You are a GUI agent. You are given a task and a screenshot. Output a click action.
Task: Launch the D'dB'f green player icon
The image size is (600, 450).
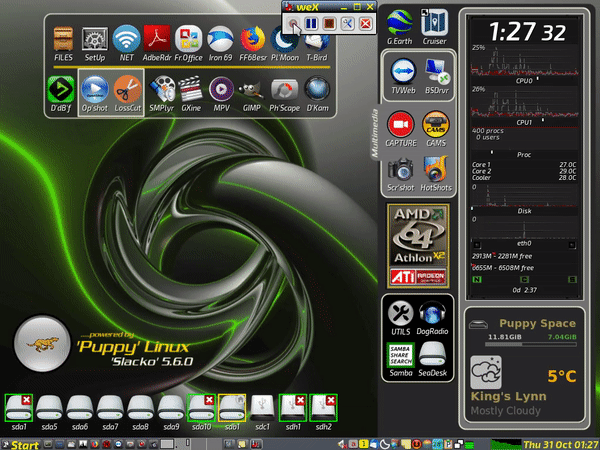[x=61, y=90]
